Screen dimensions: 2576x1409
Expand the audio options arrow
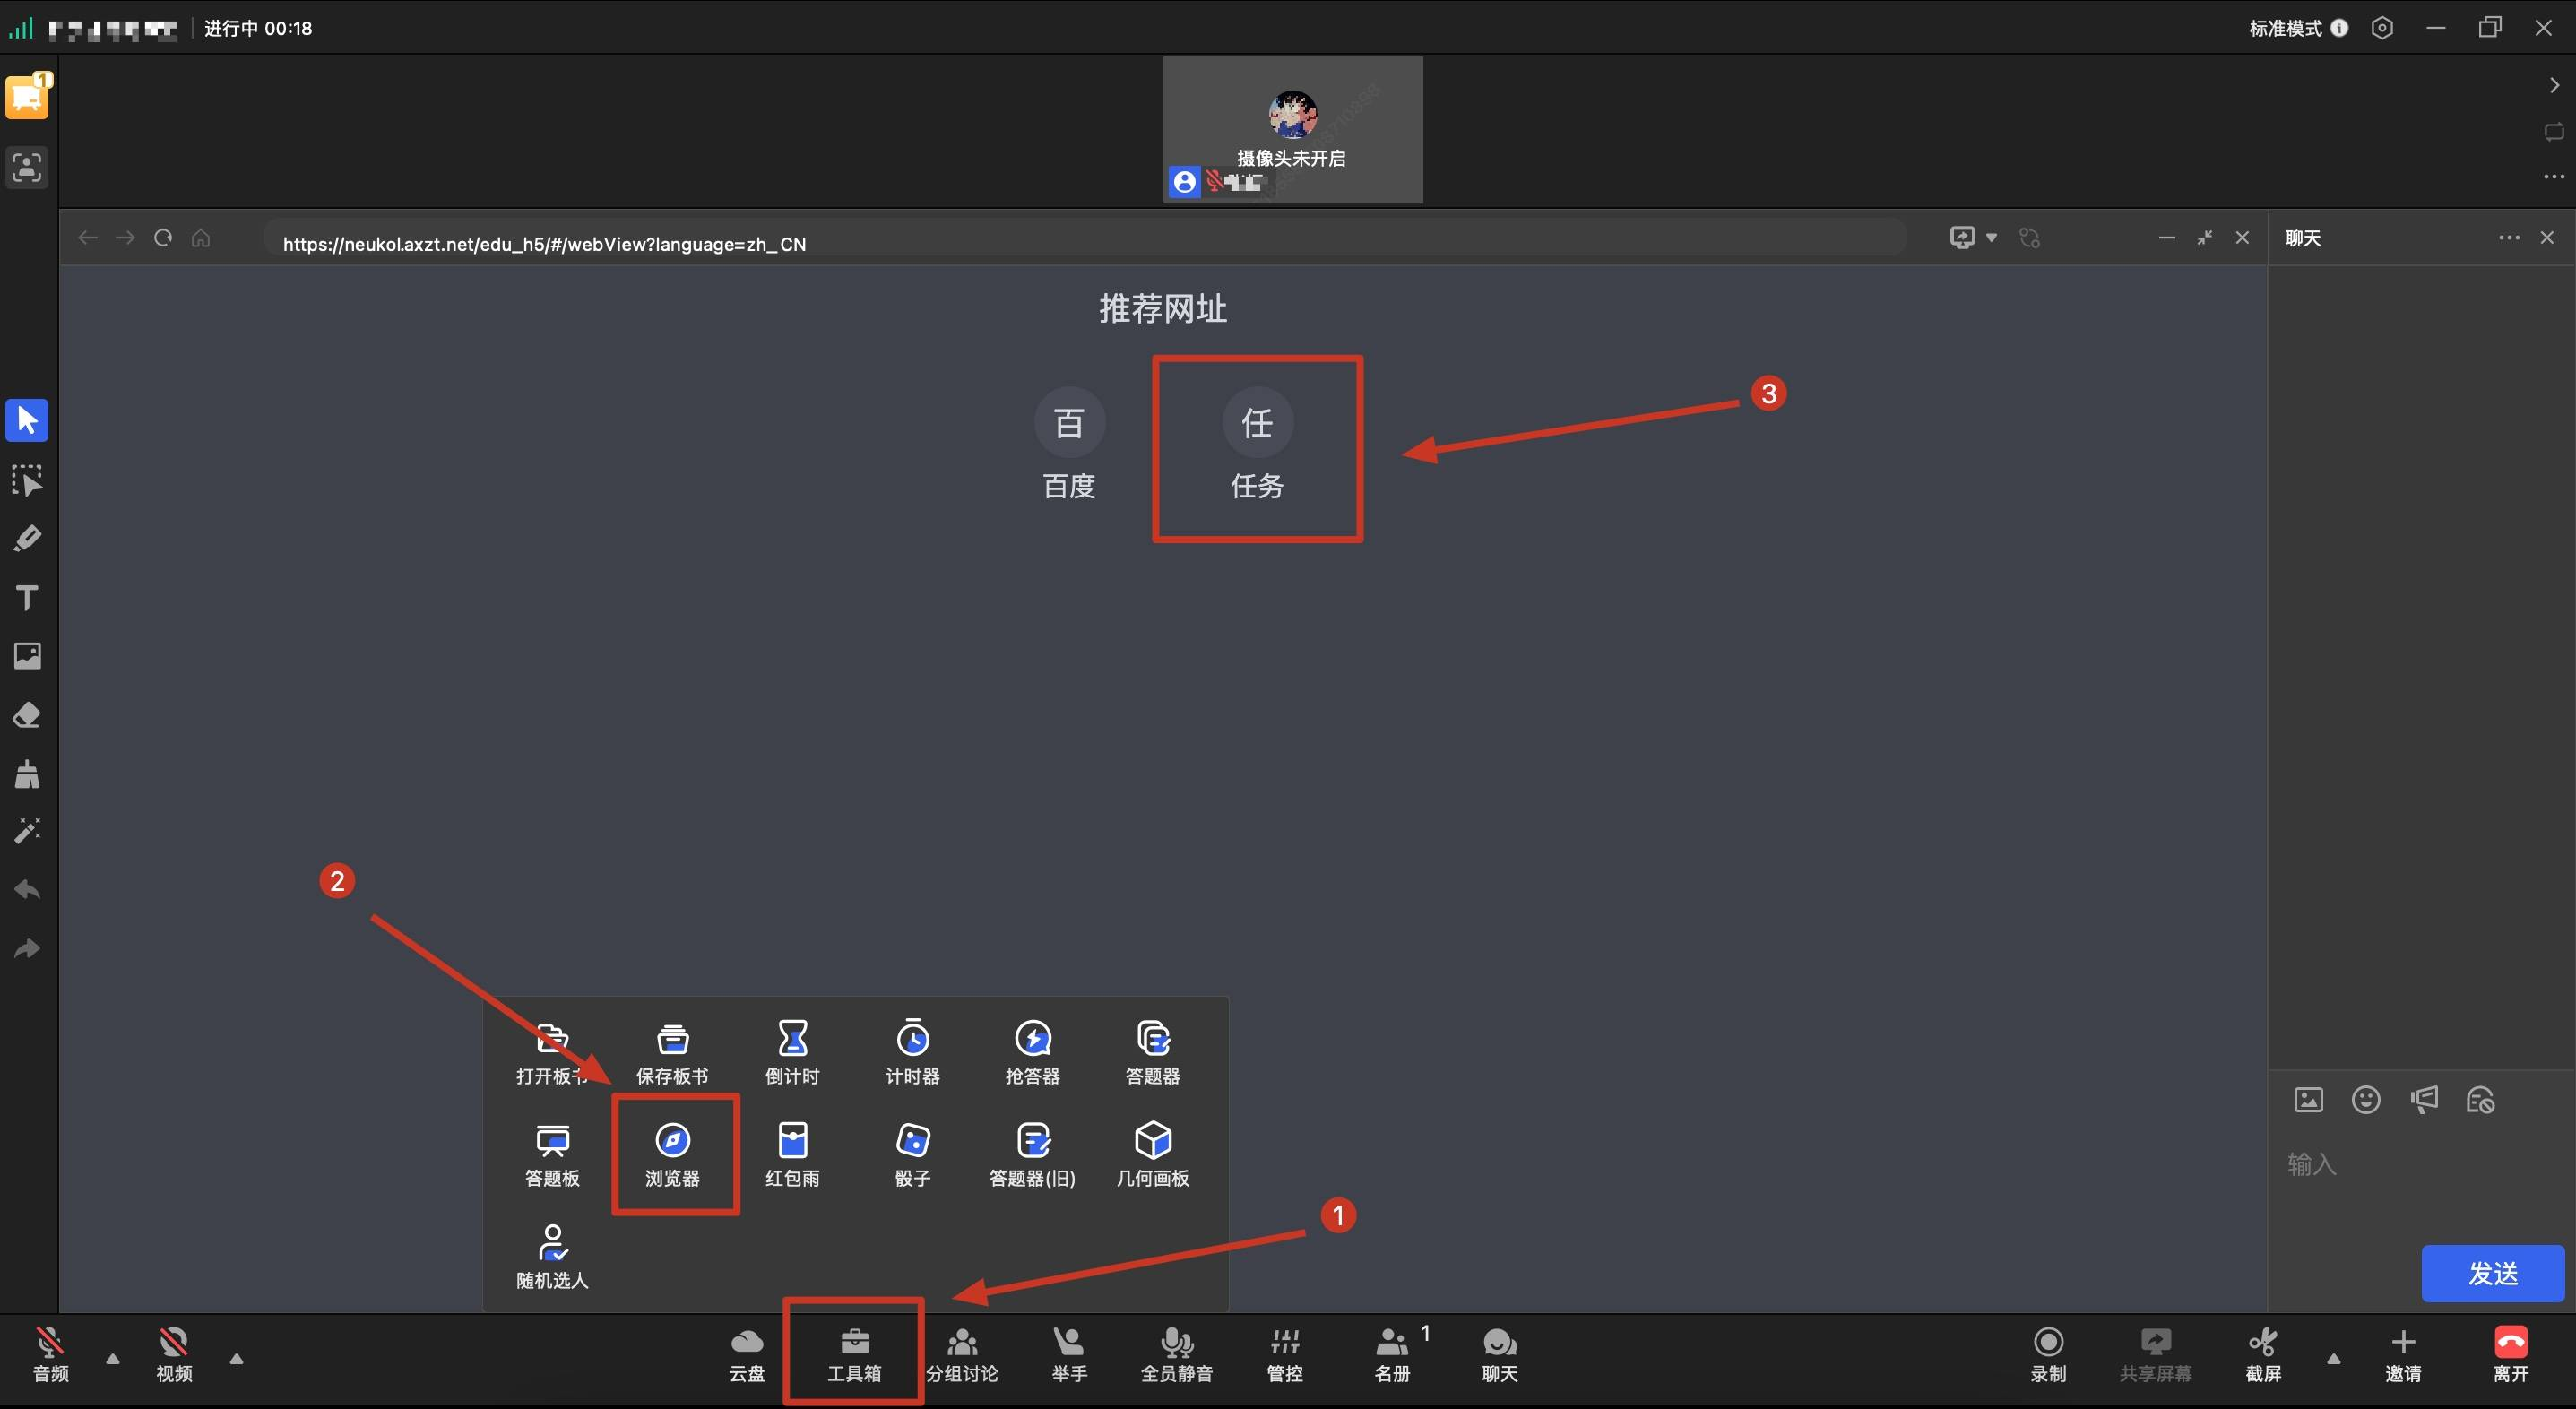click(113, 1358)
